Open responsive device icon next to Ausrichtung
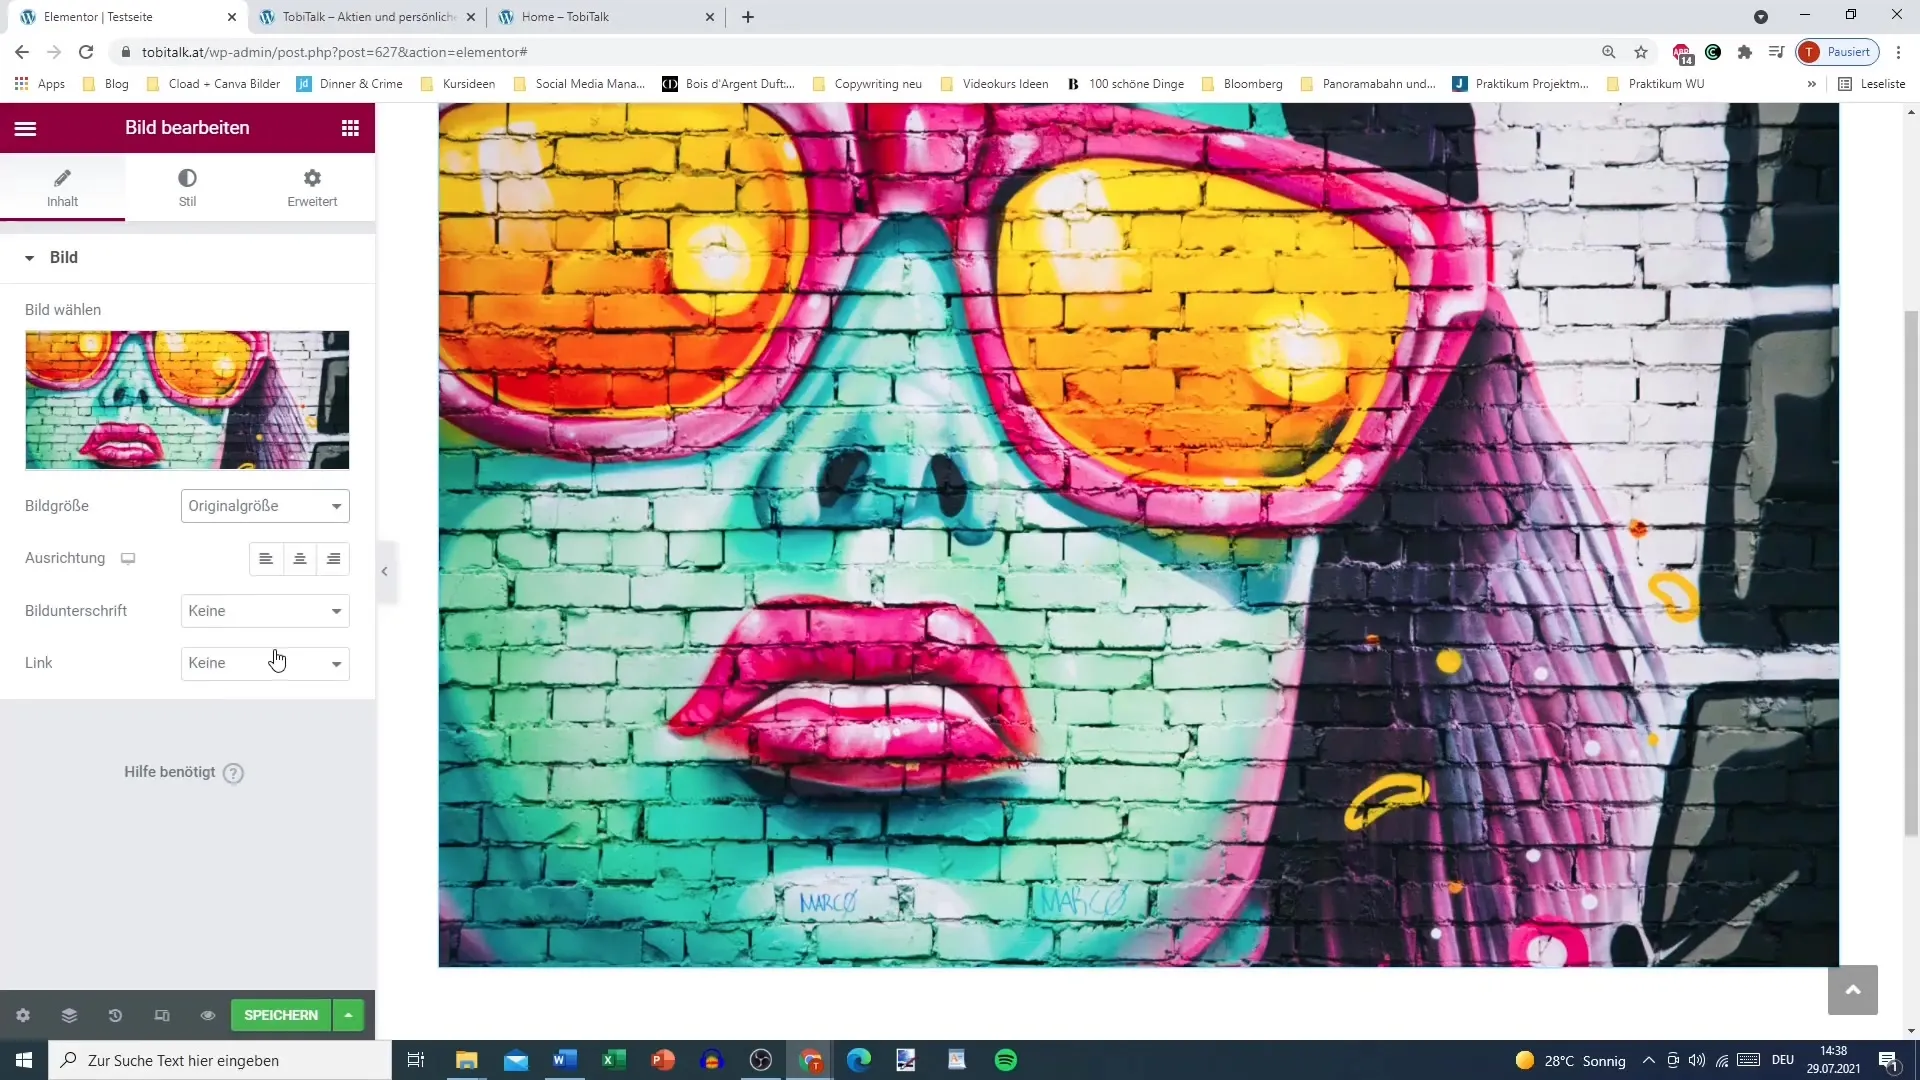Screen dimensions: 1920x1080 [128, 558]
